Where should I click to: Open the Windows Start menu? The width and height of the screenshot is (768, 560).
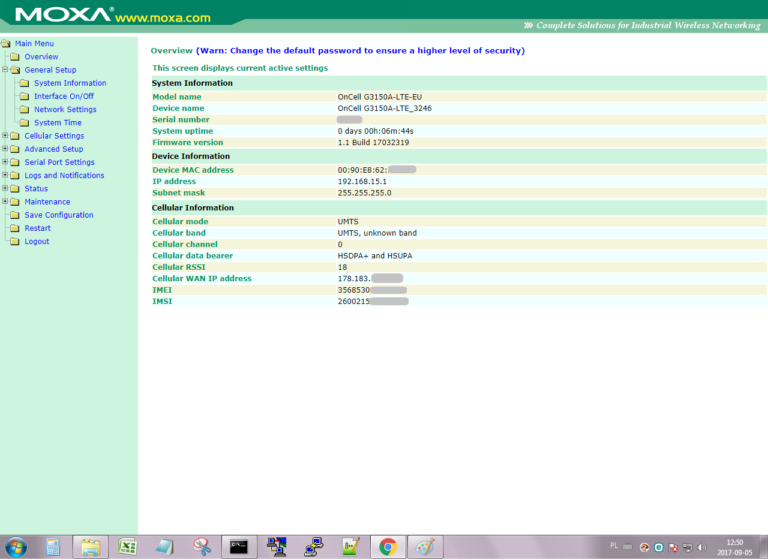point(16,547)
